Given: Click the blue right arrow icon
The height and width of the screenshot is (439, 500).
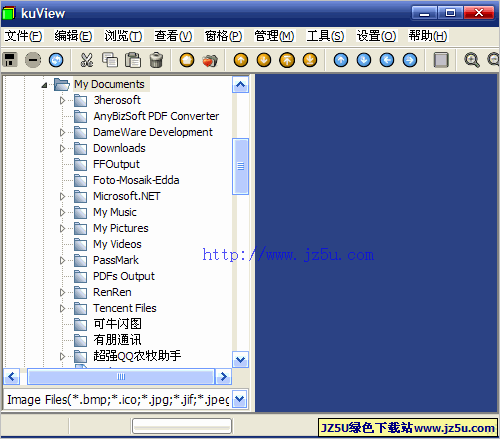Looking at the screenshot, I should (x=410, y=60).
